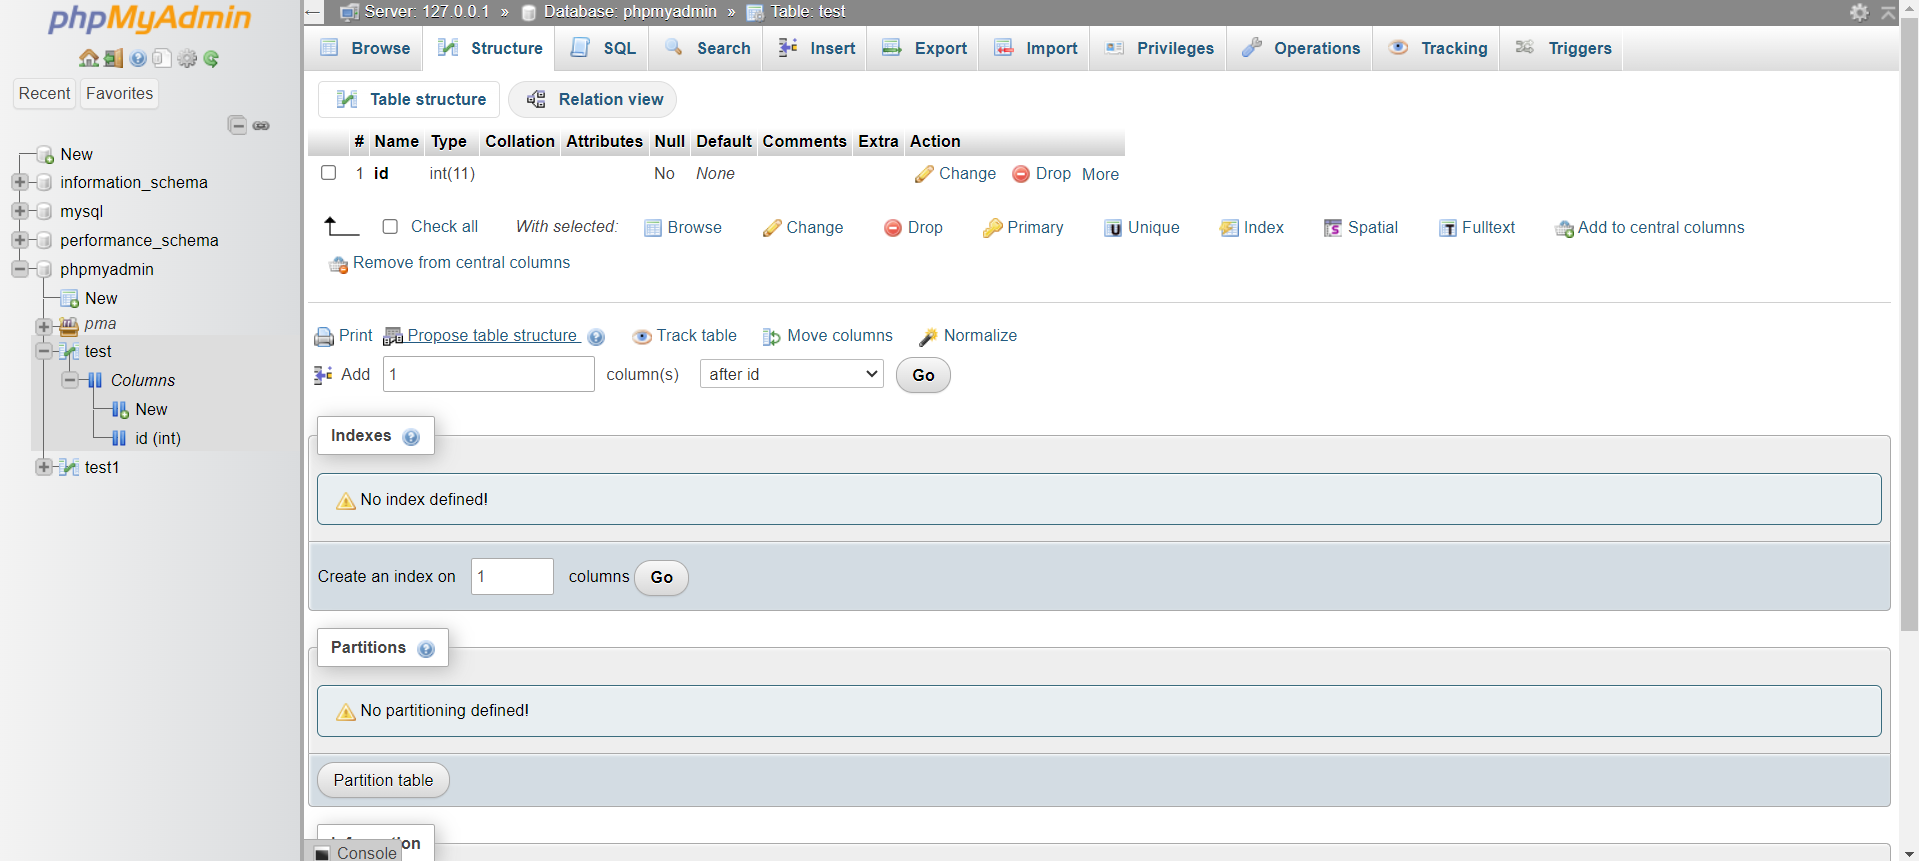Collapse all navigation tree items icon
The image size is (1919, 861).
pos(237,125)
